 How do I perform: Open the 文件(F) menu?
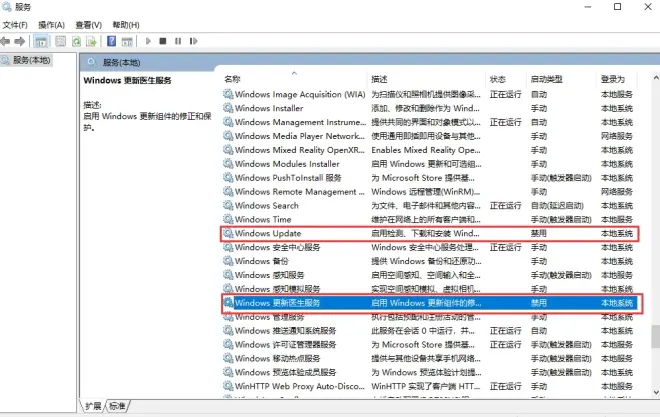click(x=15, y=25)
